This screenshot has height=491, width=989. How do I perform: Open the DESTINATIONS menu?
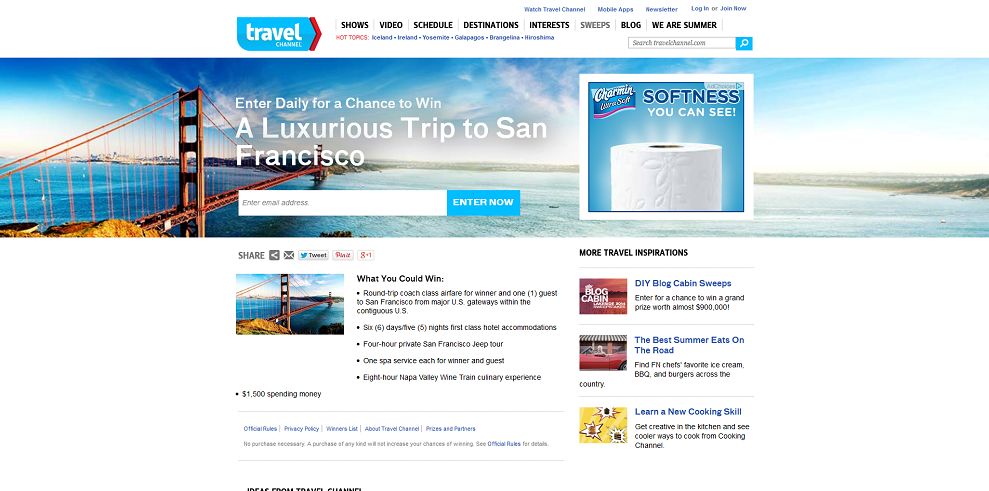[491, 25]
